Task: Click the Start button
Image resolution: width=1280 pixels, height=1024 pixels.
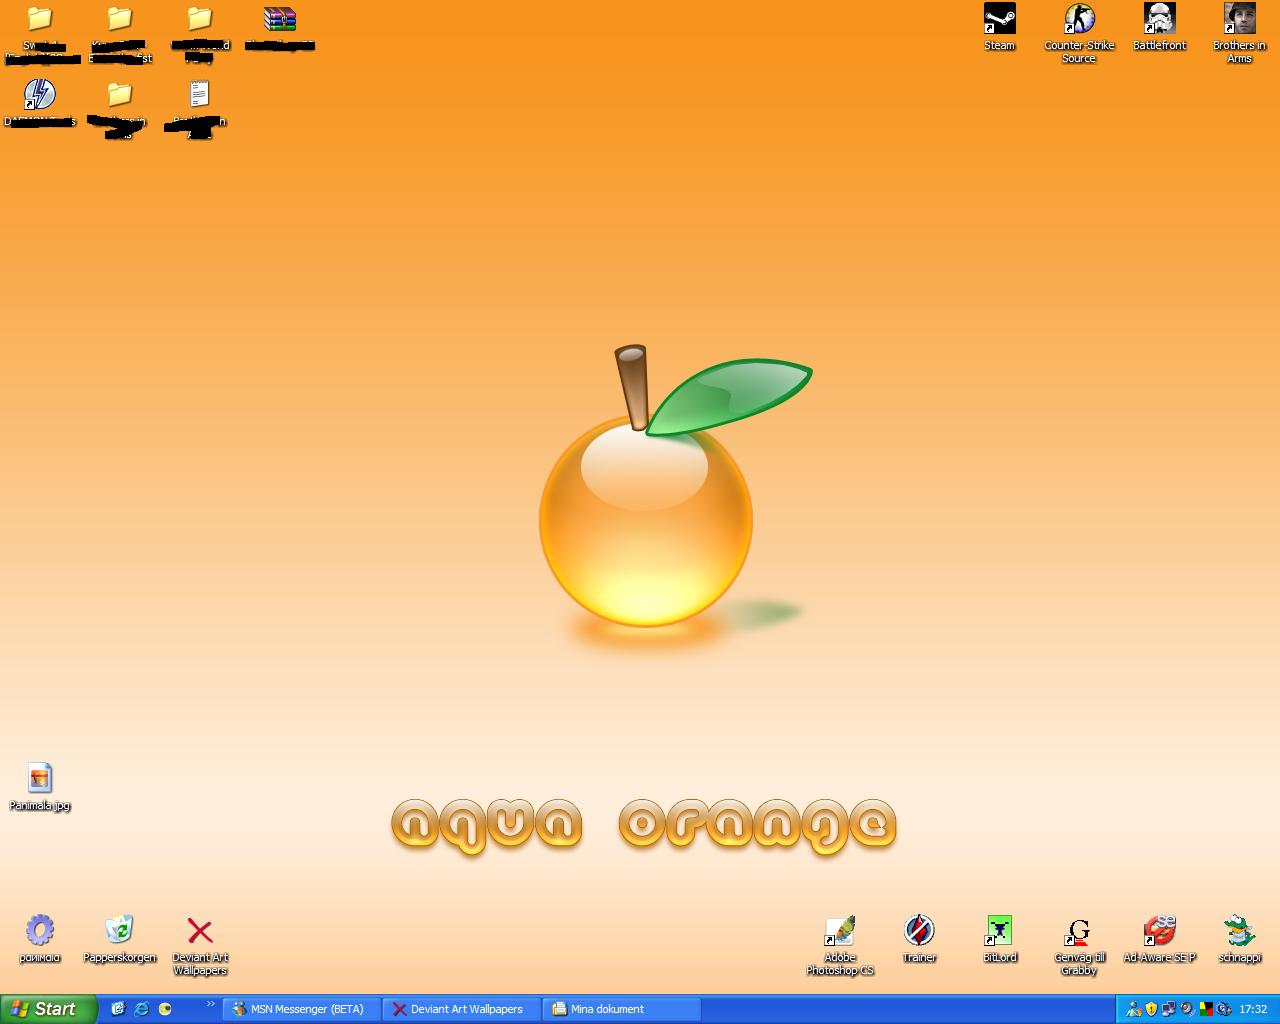Action: 48,1009
